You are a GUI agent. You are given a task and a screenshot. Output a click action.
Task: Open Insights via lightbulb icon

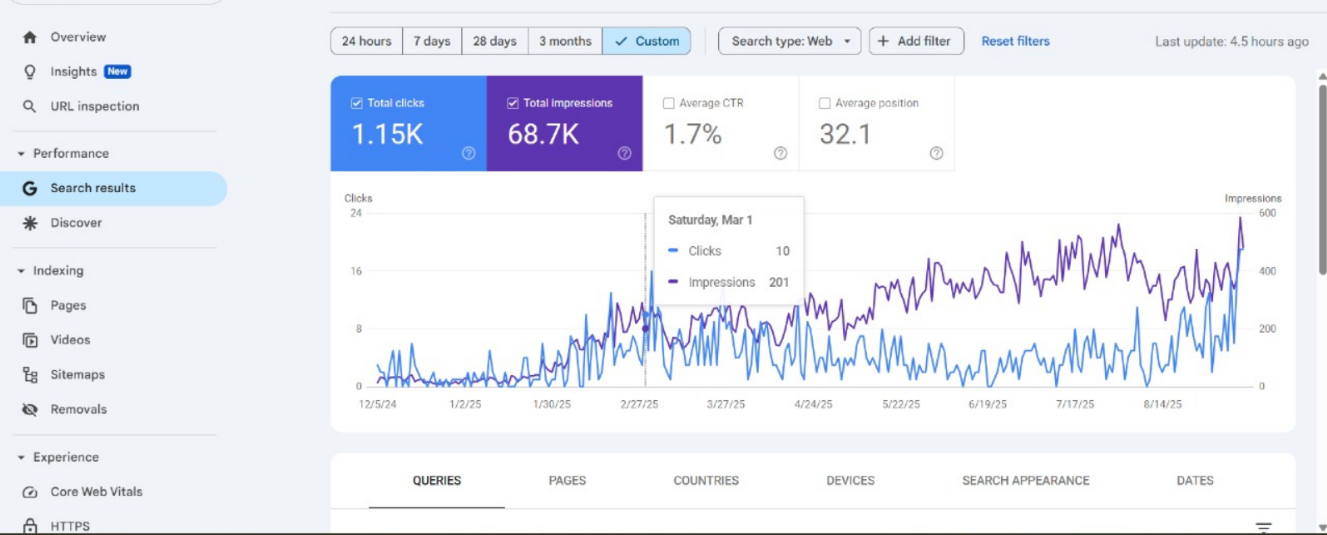[30, 72]
